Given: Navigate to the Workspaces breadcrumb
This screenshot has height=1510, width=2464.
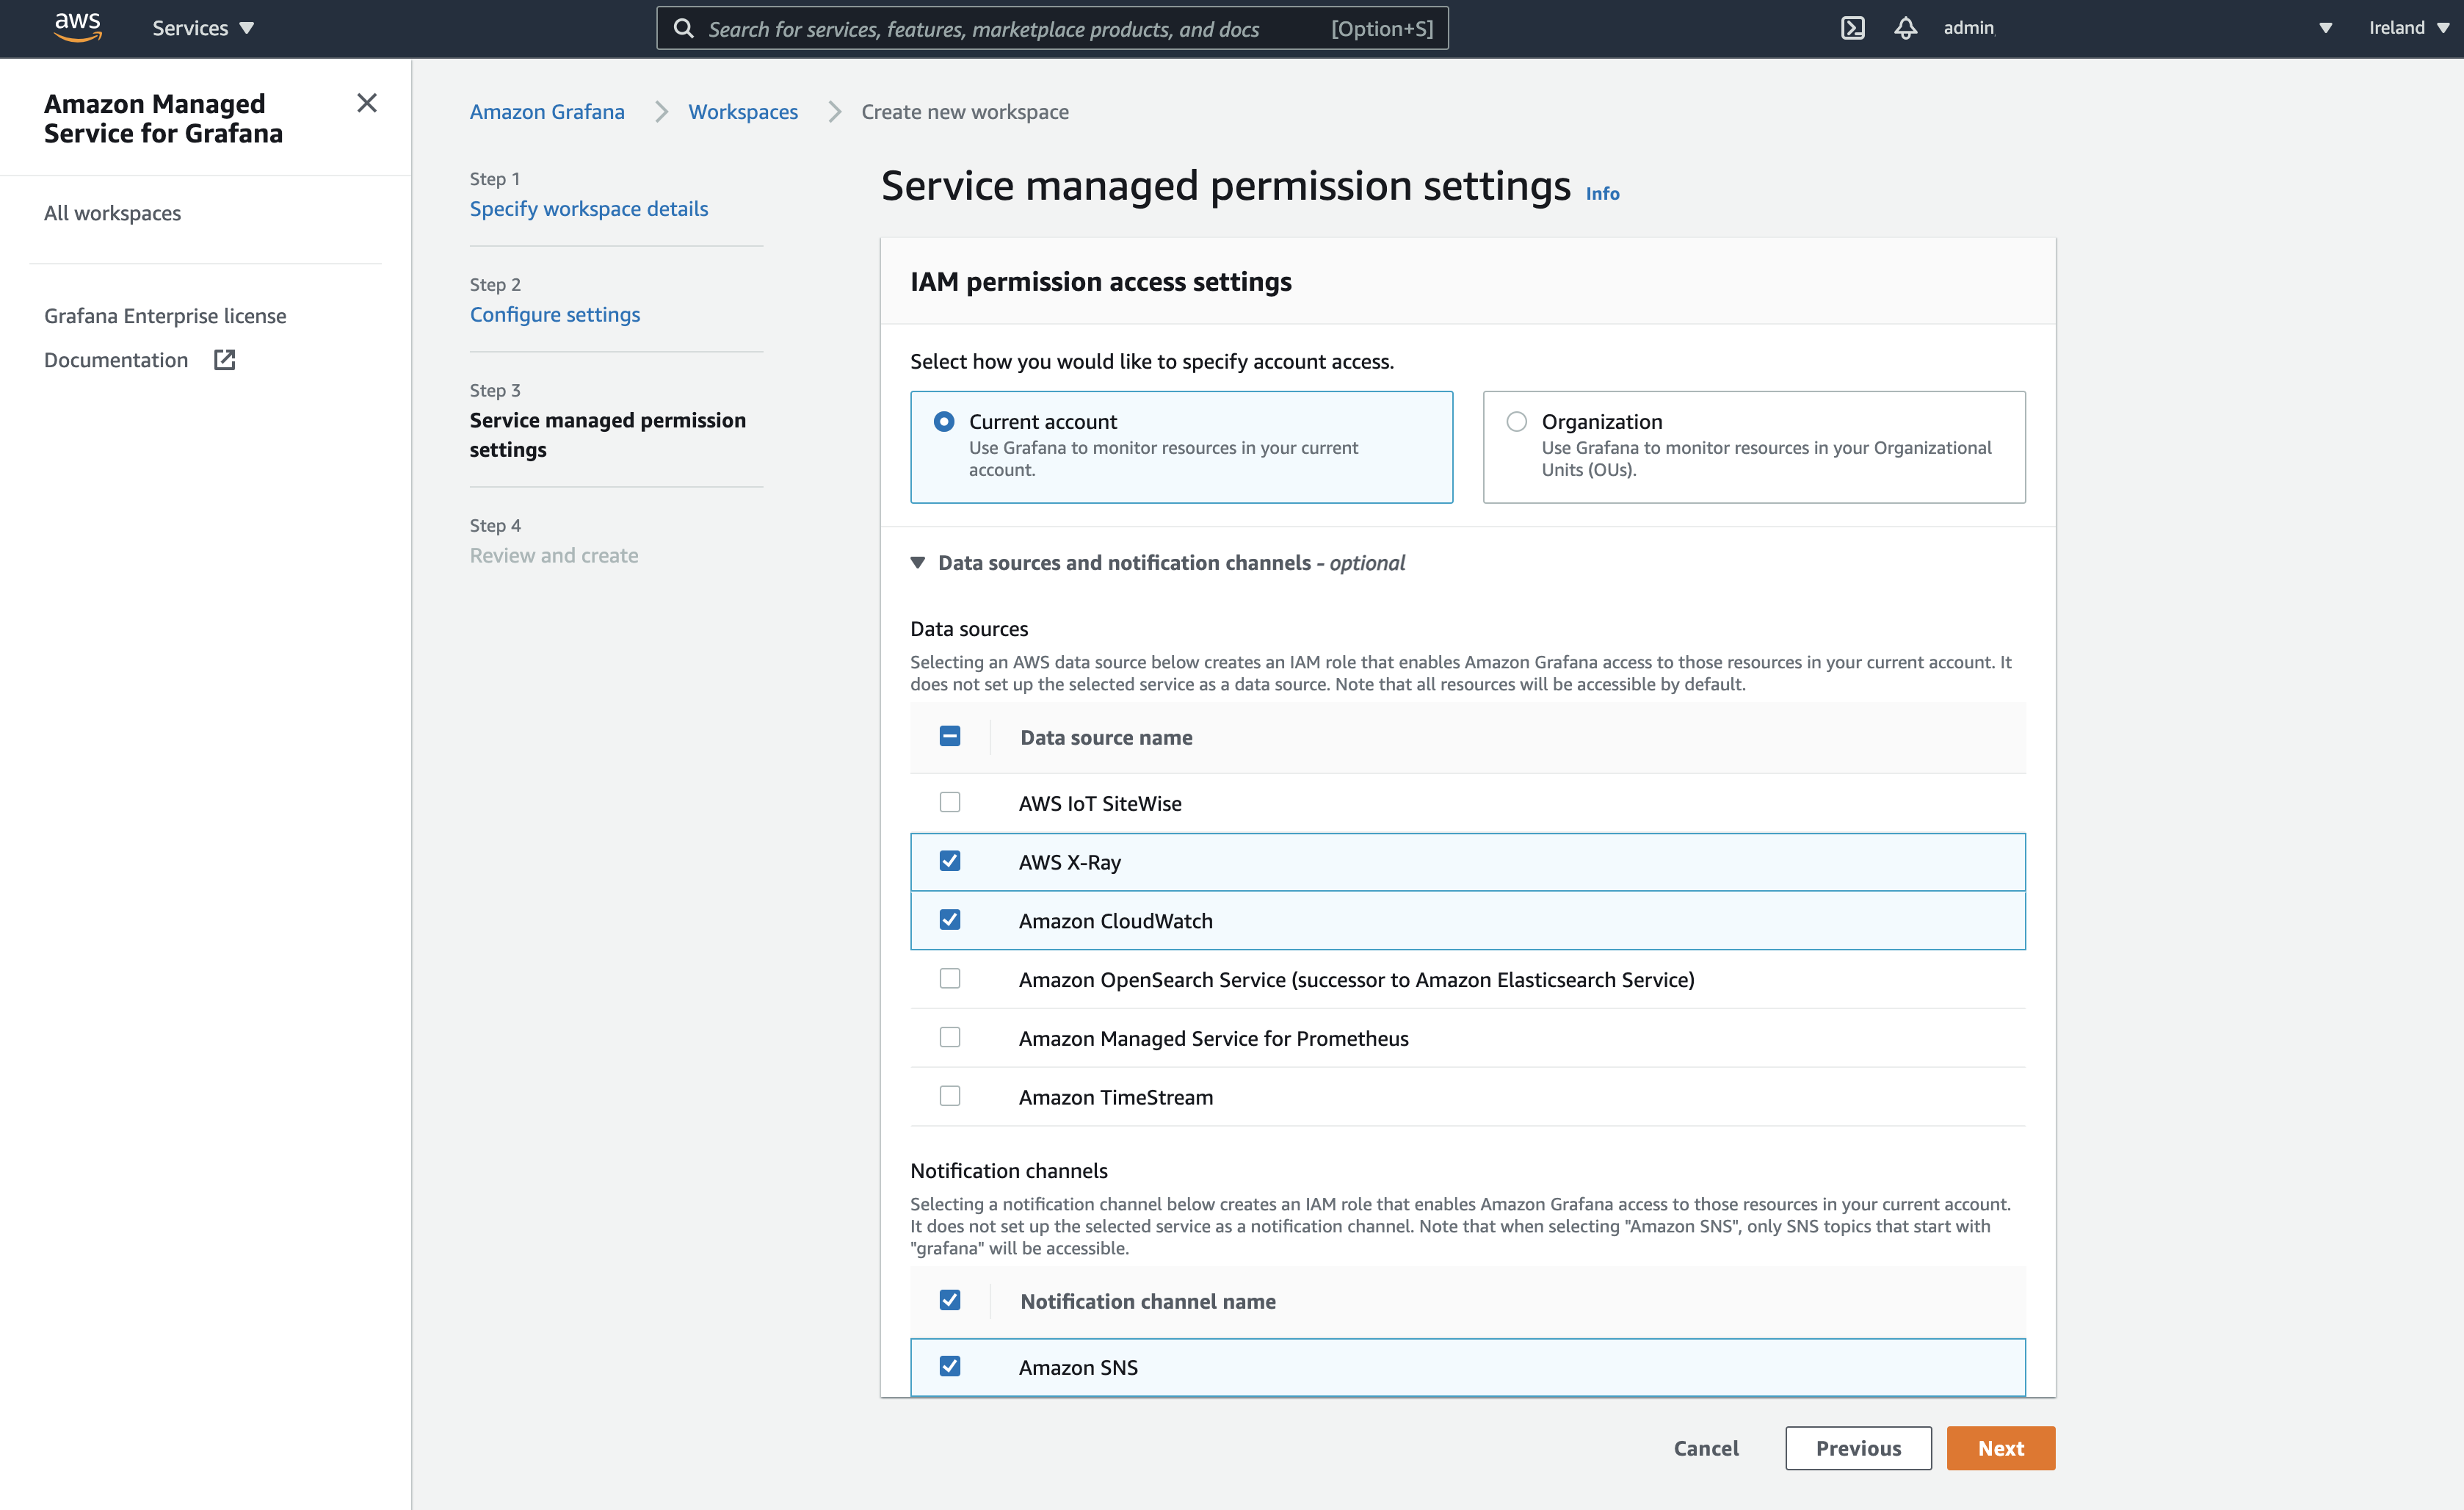Looking at the screenshot, I should (742, 111).
